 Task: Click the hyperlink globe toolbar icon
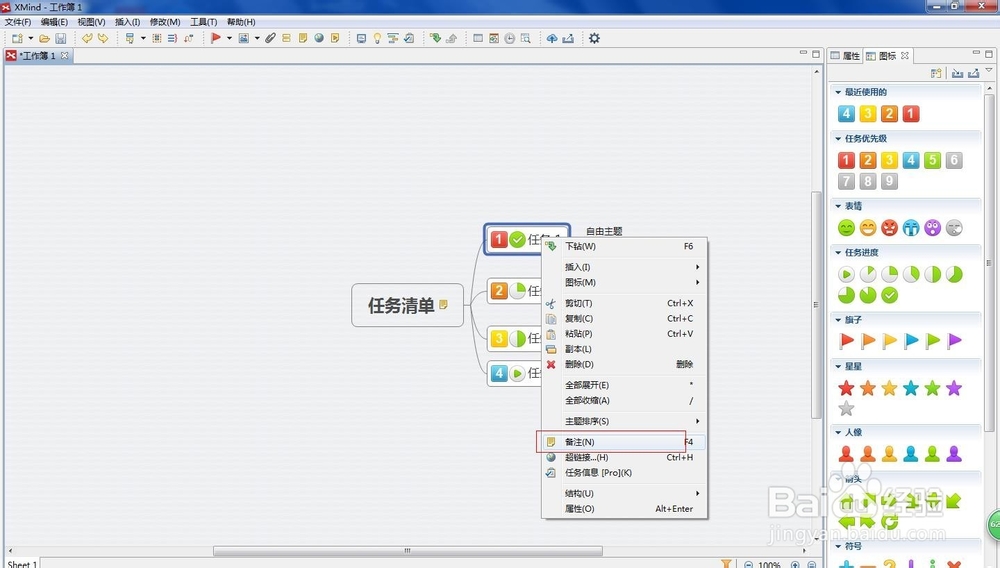[319, 38]
